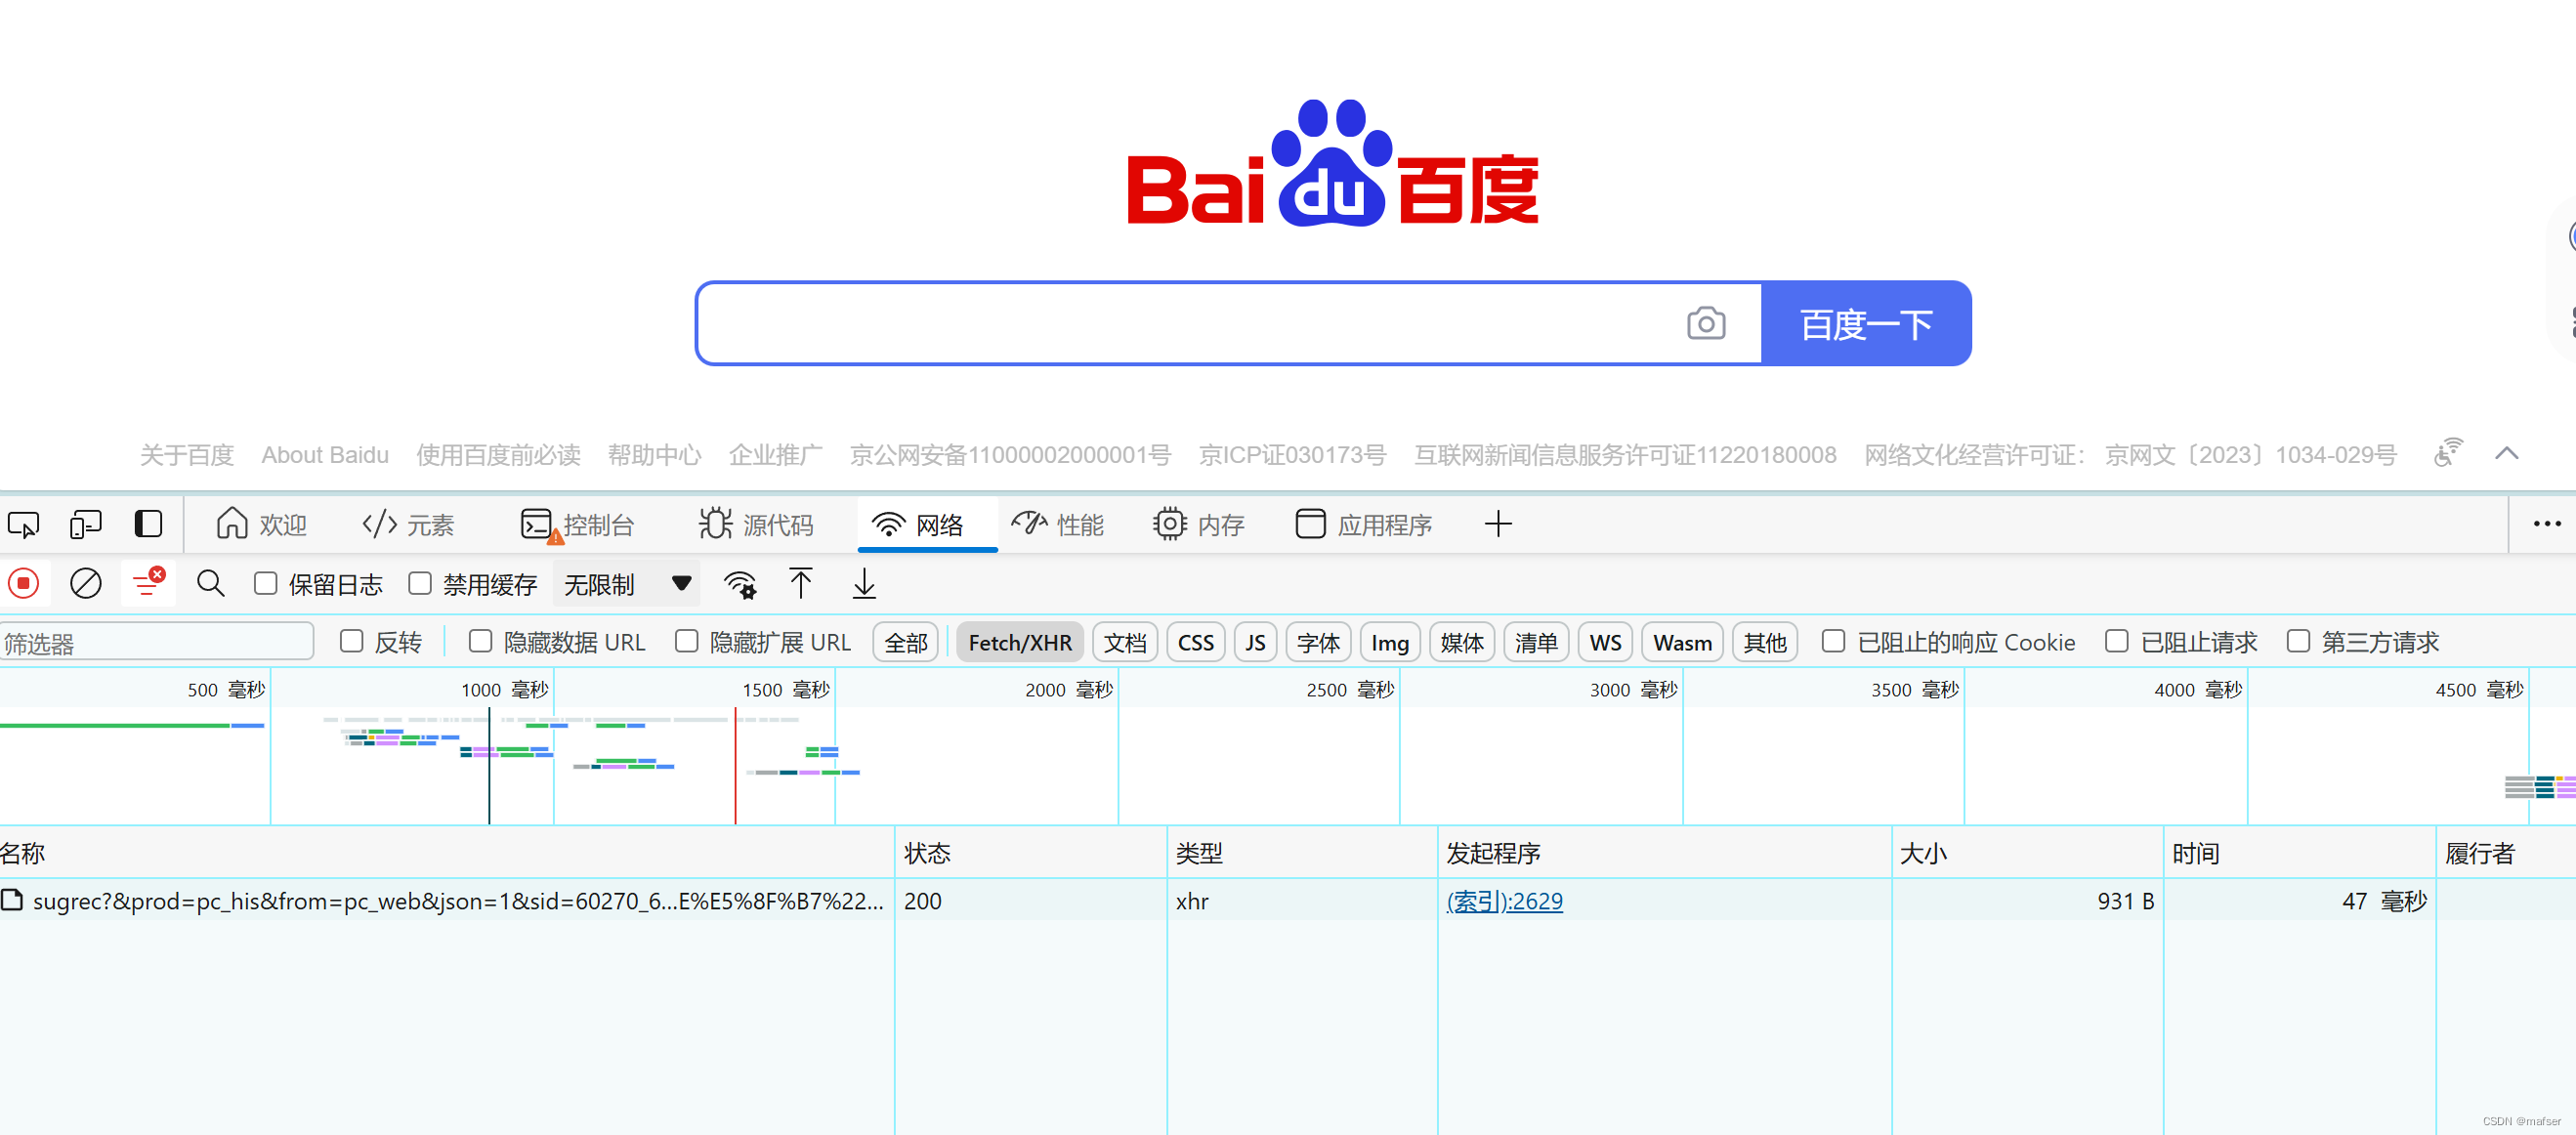This screenshot has height=1135, width=2576.
Task: Enable the 保留日志 checkbox
Action: [x=265, y=583]
